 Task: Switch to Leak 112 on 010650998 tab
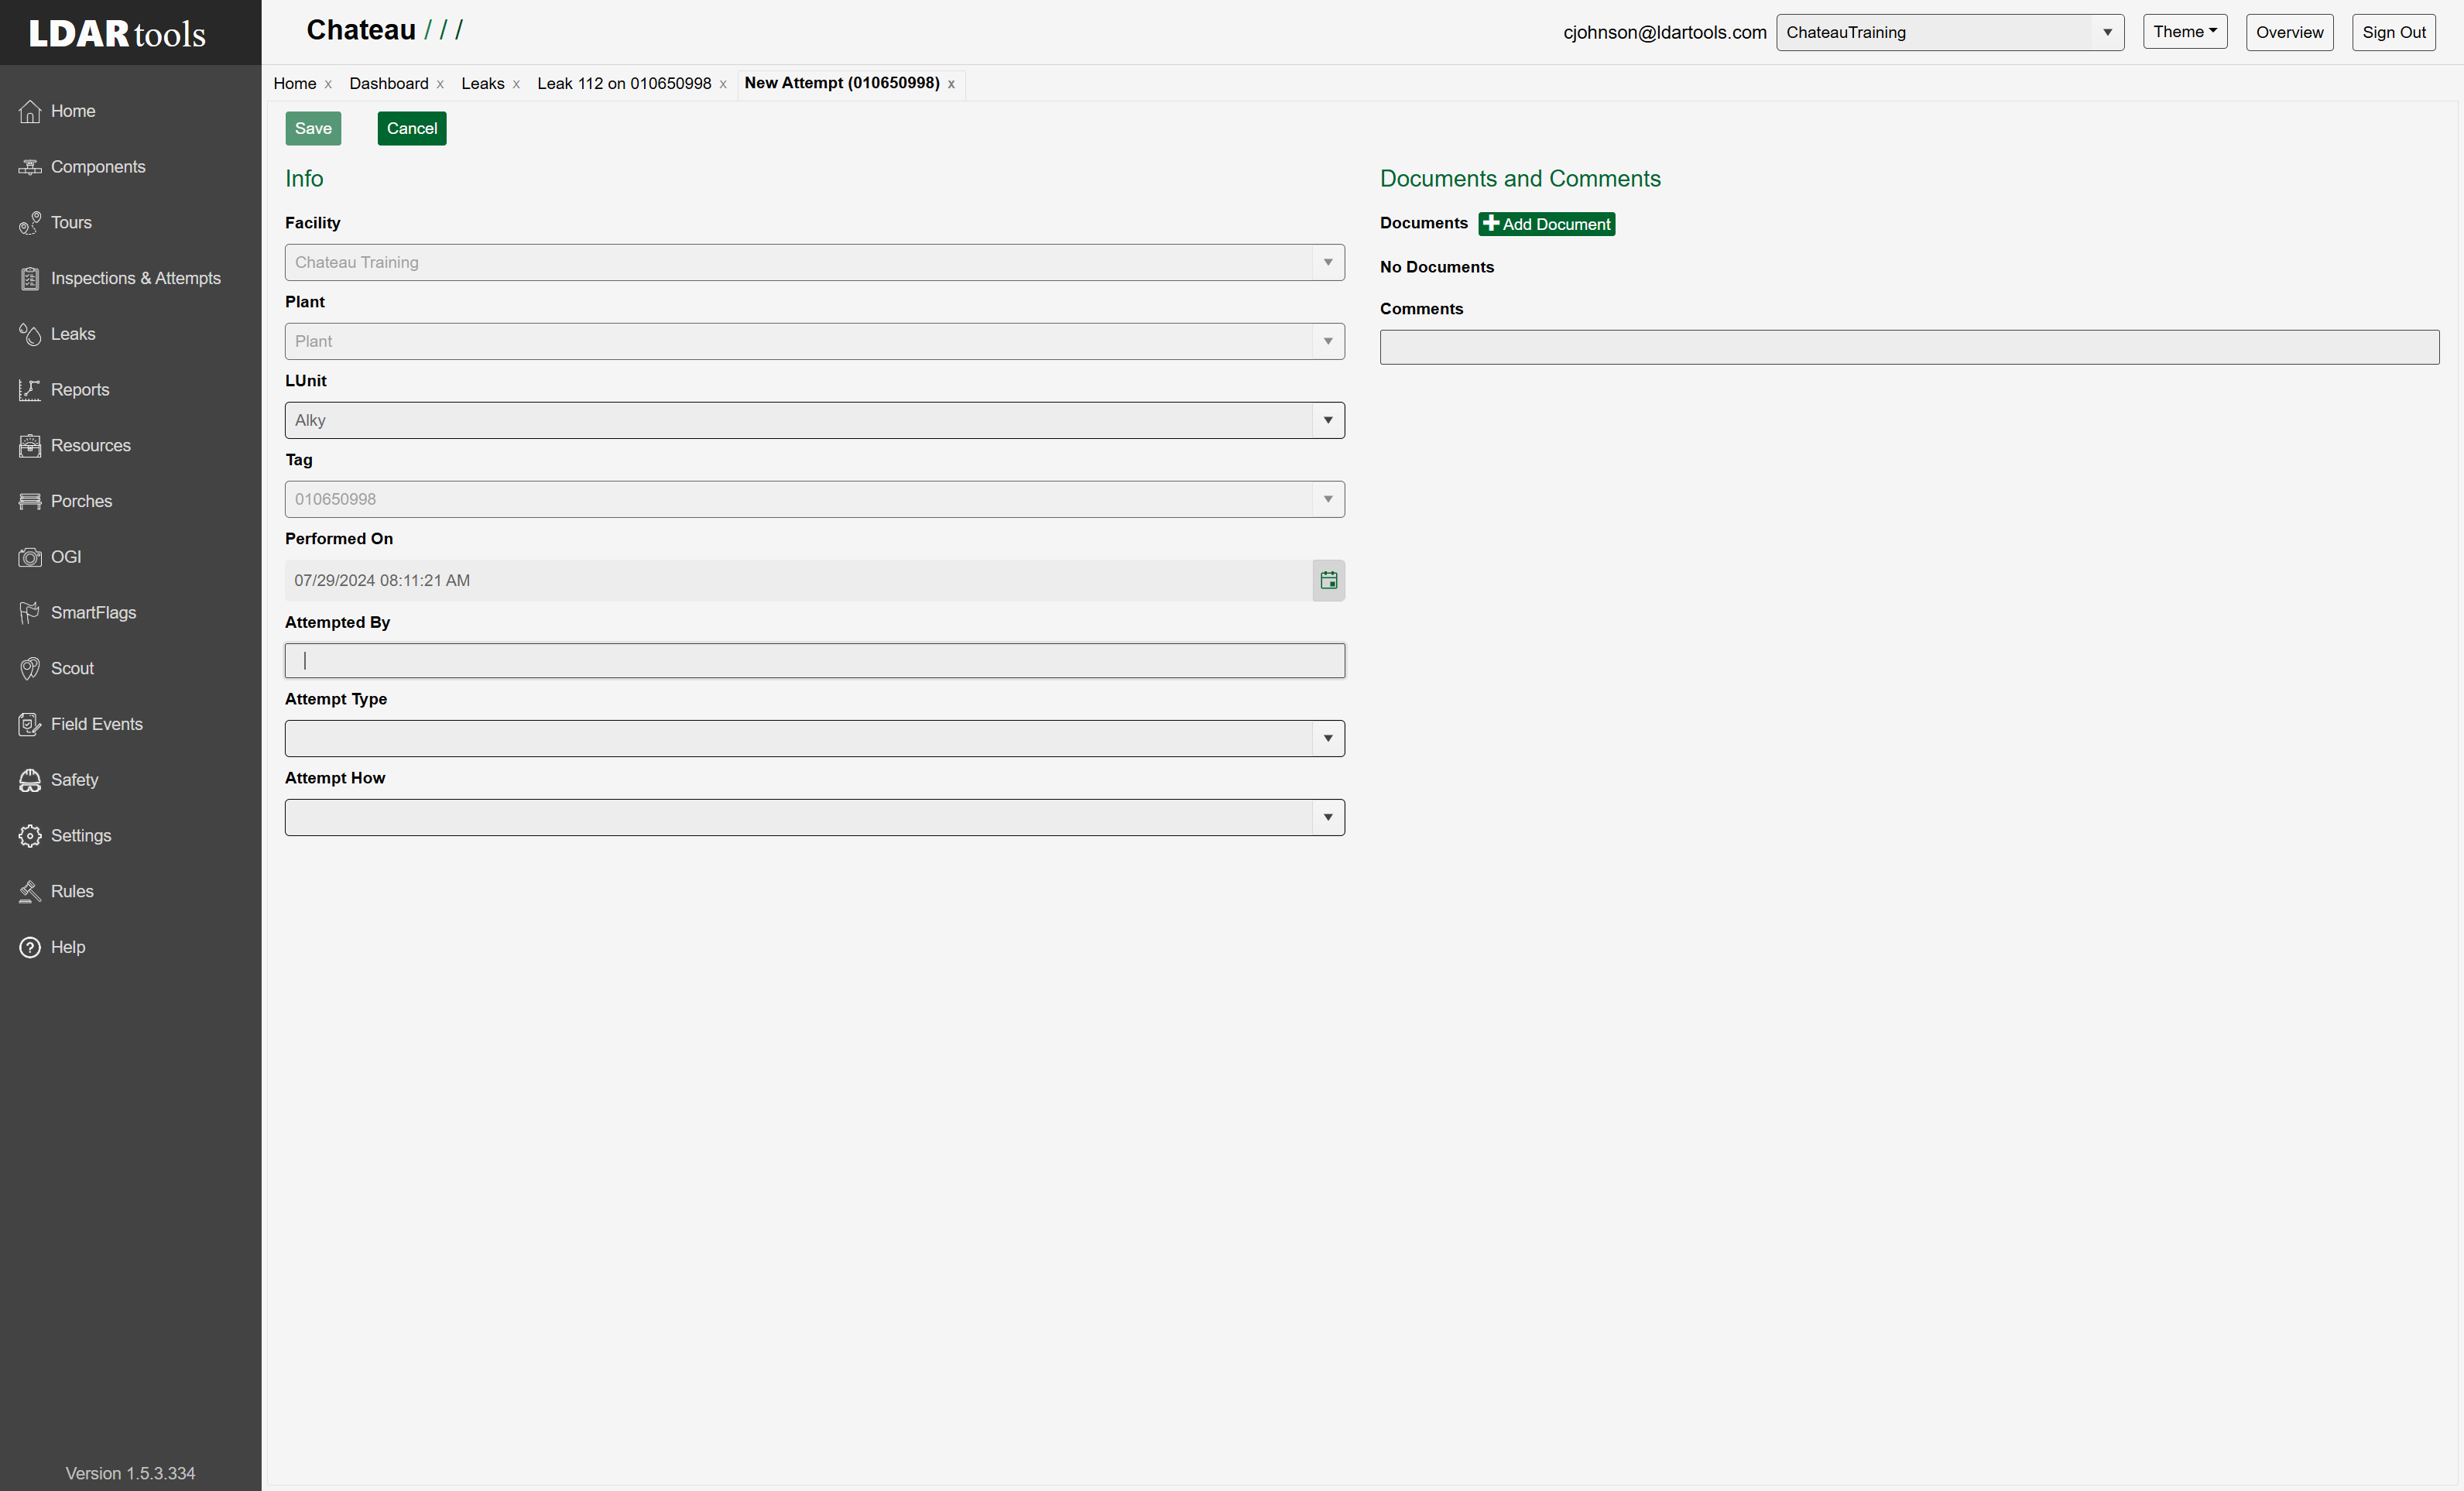click(624, 84)
